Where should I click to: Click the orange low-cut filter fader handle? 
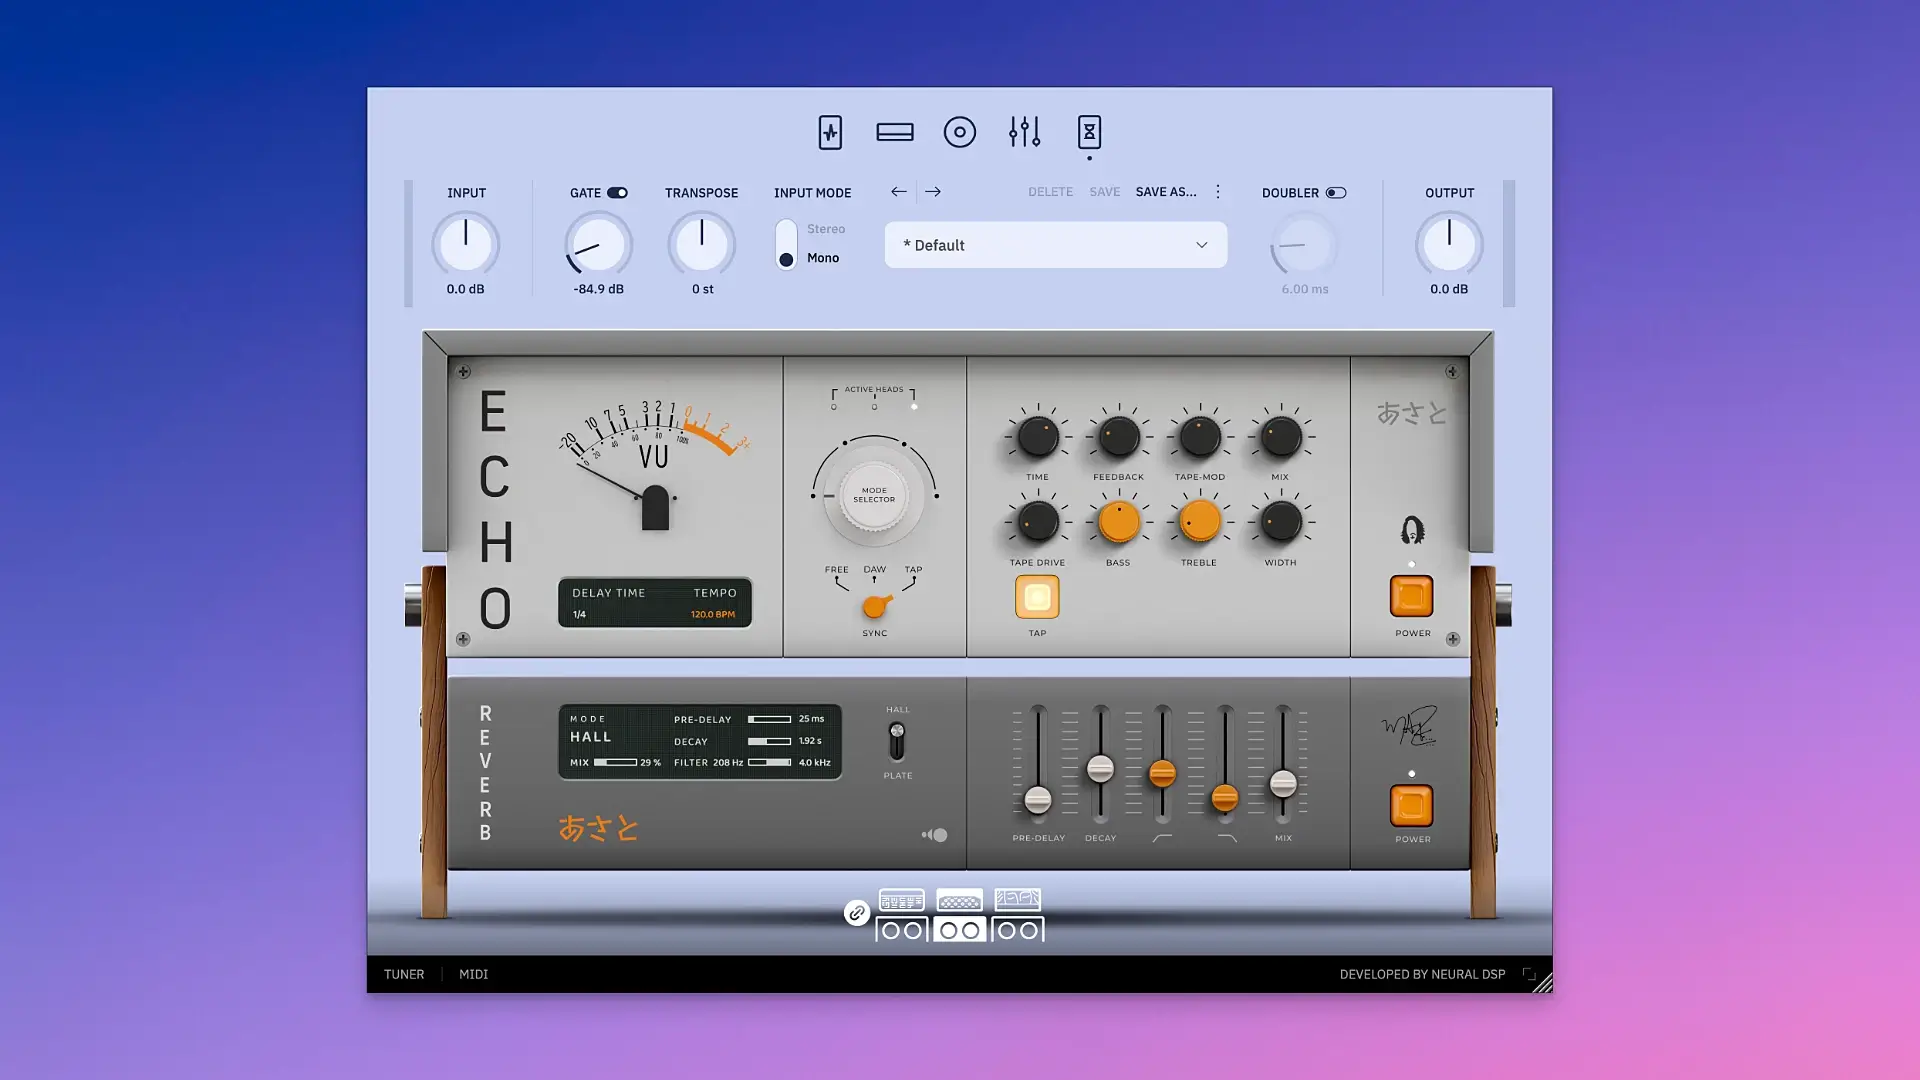point(1162,773)
